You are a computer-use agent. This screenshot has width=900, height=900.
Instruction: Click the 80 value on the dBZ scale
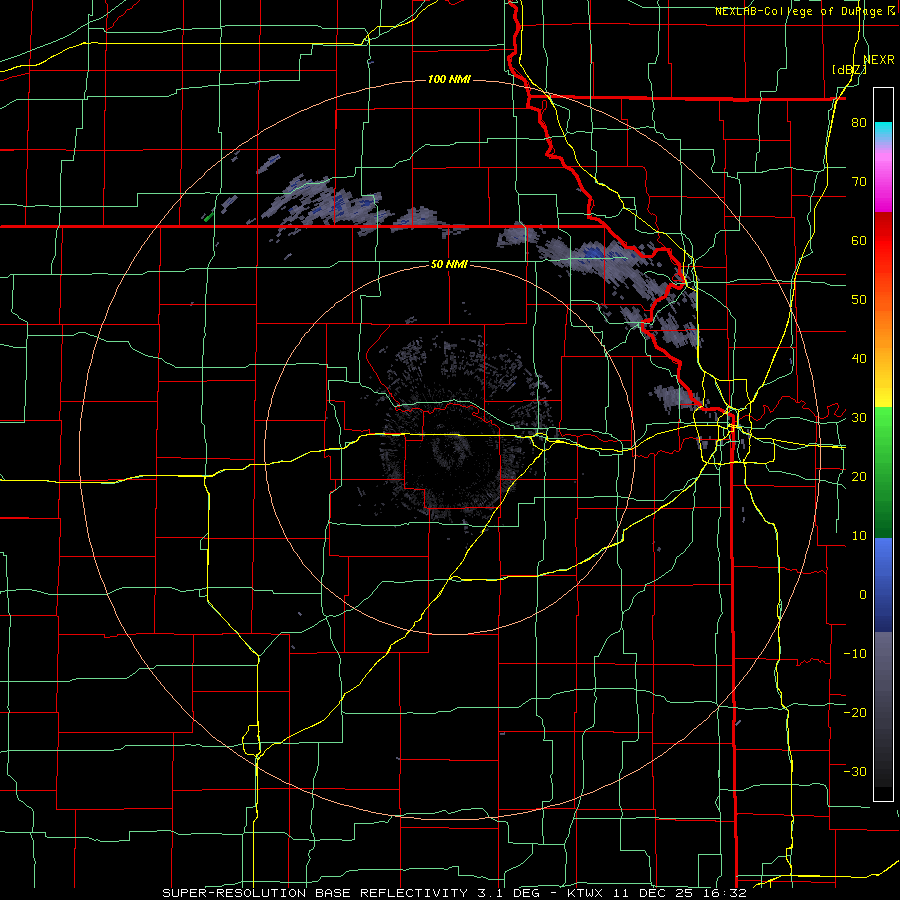point(859,122)
